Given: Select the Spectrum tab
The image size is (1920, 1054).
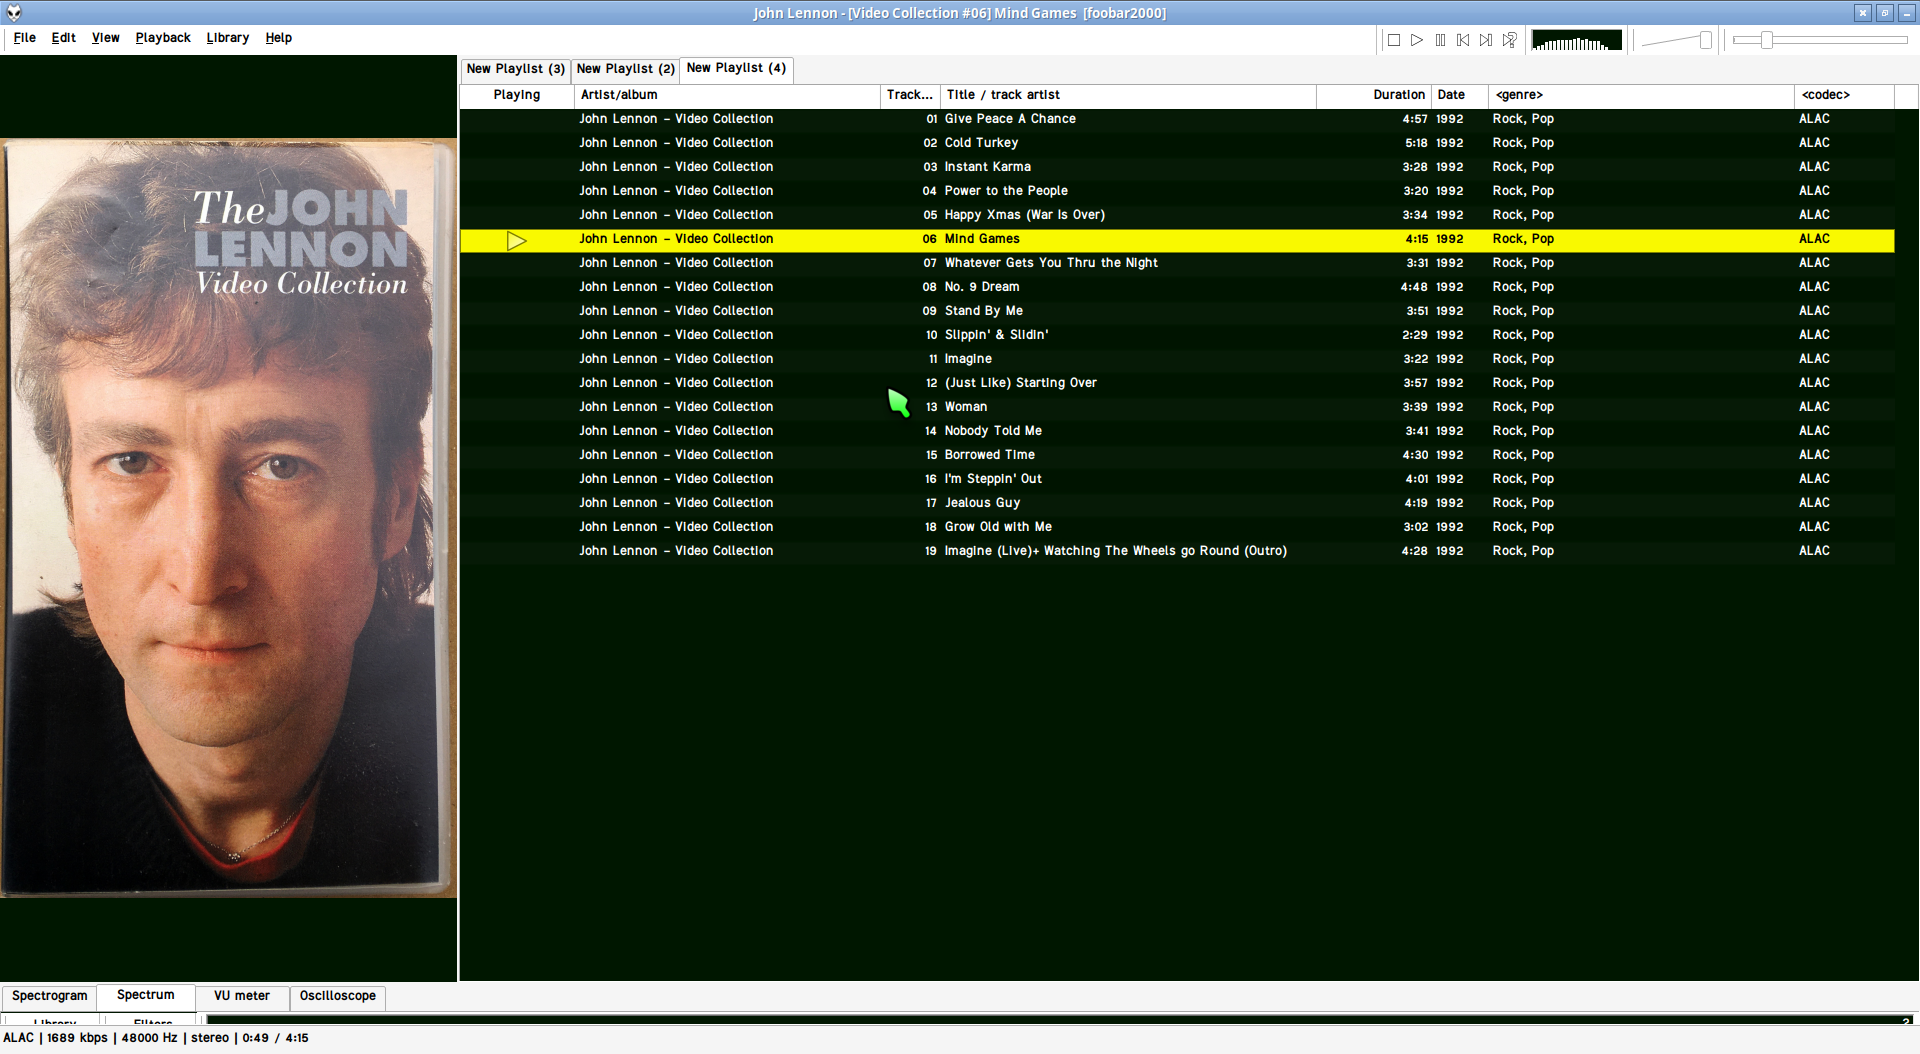Looking at the screenshot, I should pos(146,995).
